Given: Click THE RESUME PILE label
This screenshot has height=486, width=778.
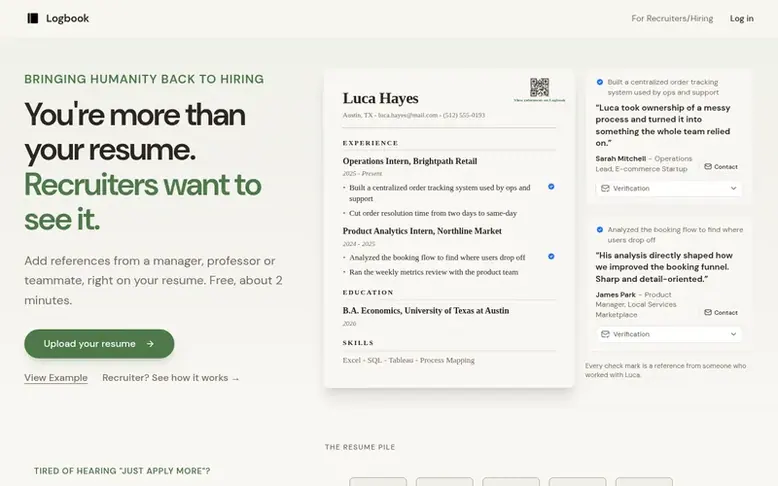Looking at the screenshot, I should (x=360, y=447).
